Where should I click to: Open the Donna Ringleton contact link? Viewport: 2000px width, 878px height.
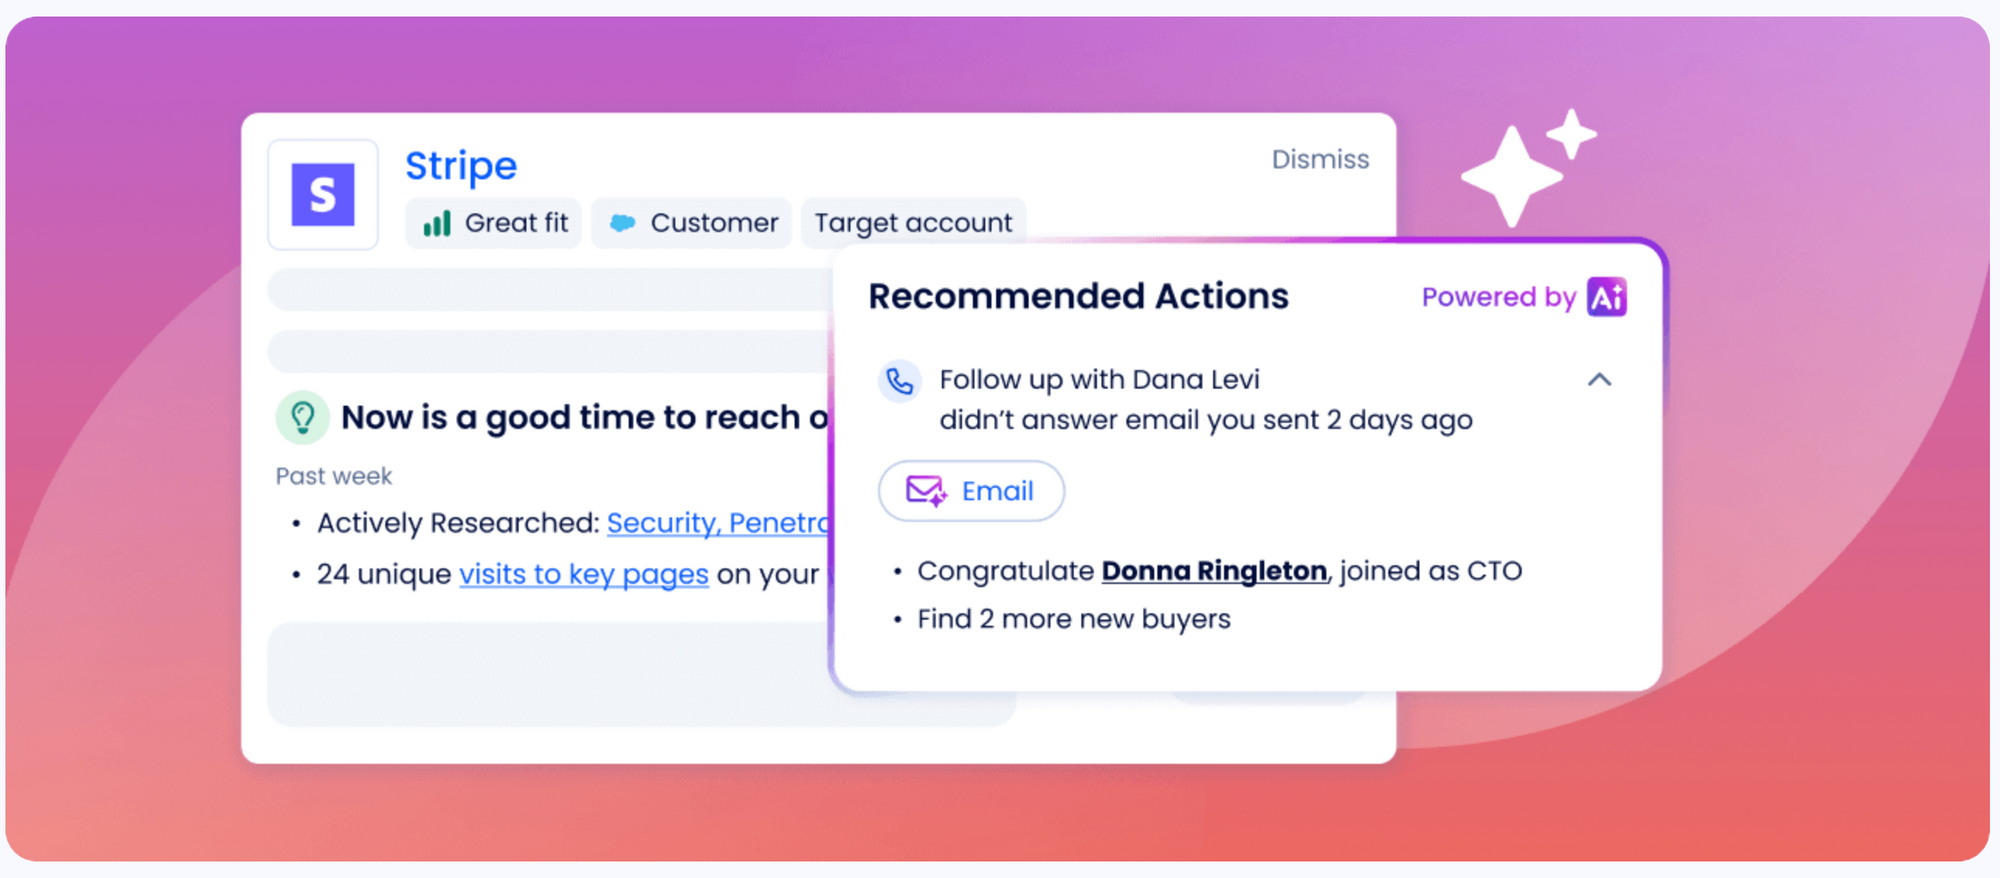1214,571
